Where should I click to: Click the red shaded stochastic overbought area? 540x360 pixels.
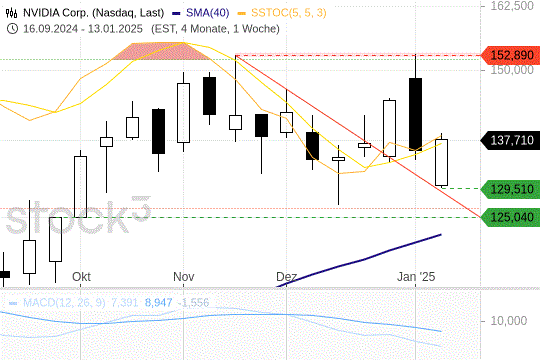[x=161, y=51]
